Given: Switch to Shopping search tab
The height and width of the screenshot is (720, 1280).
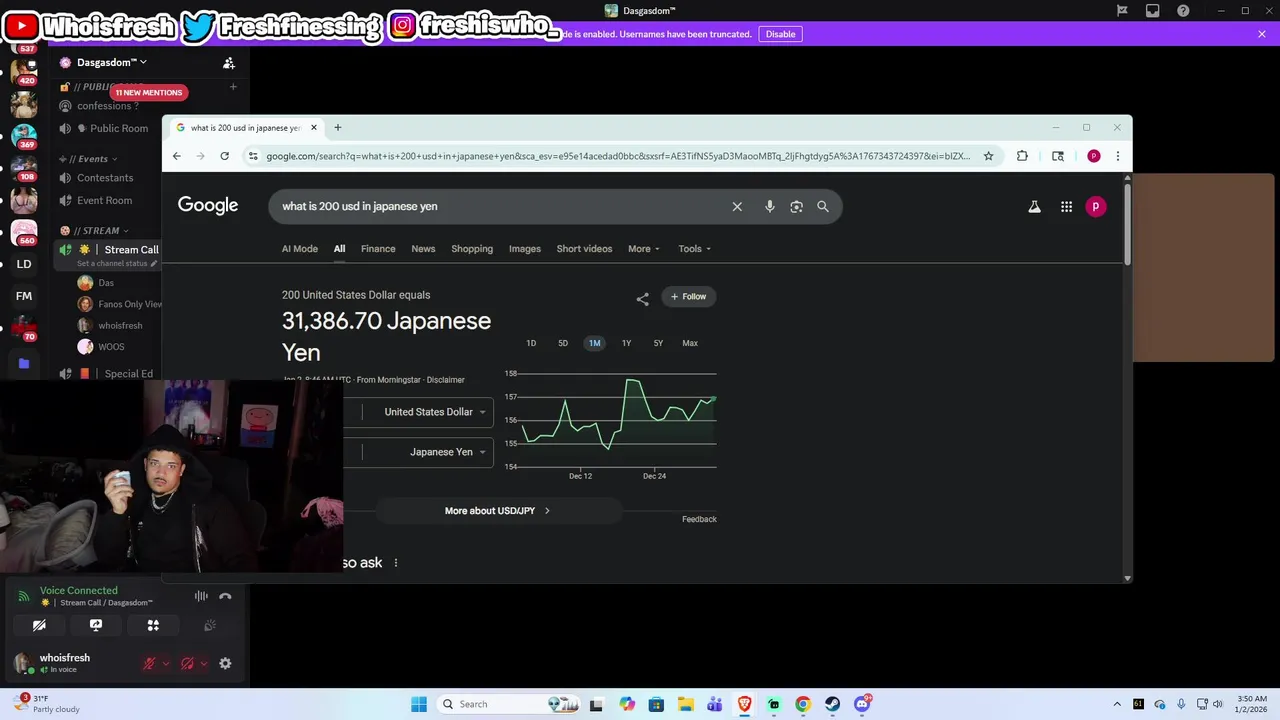Looking at the screenshot, I should tap(472, 249).
